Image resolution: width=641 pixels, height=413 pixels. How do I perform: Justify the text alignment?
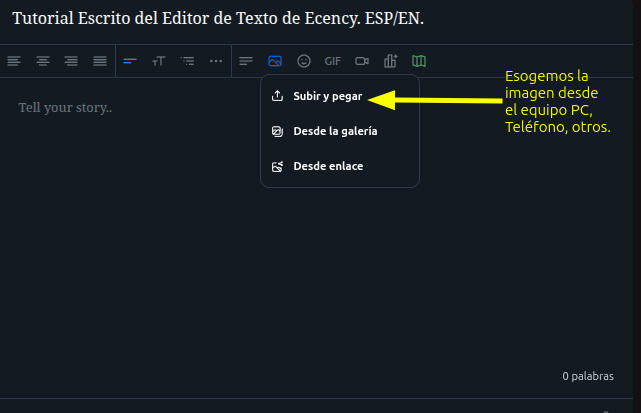(100, 61)
